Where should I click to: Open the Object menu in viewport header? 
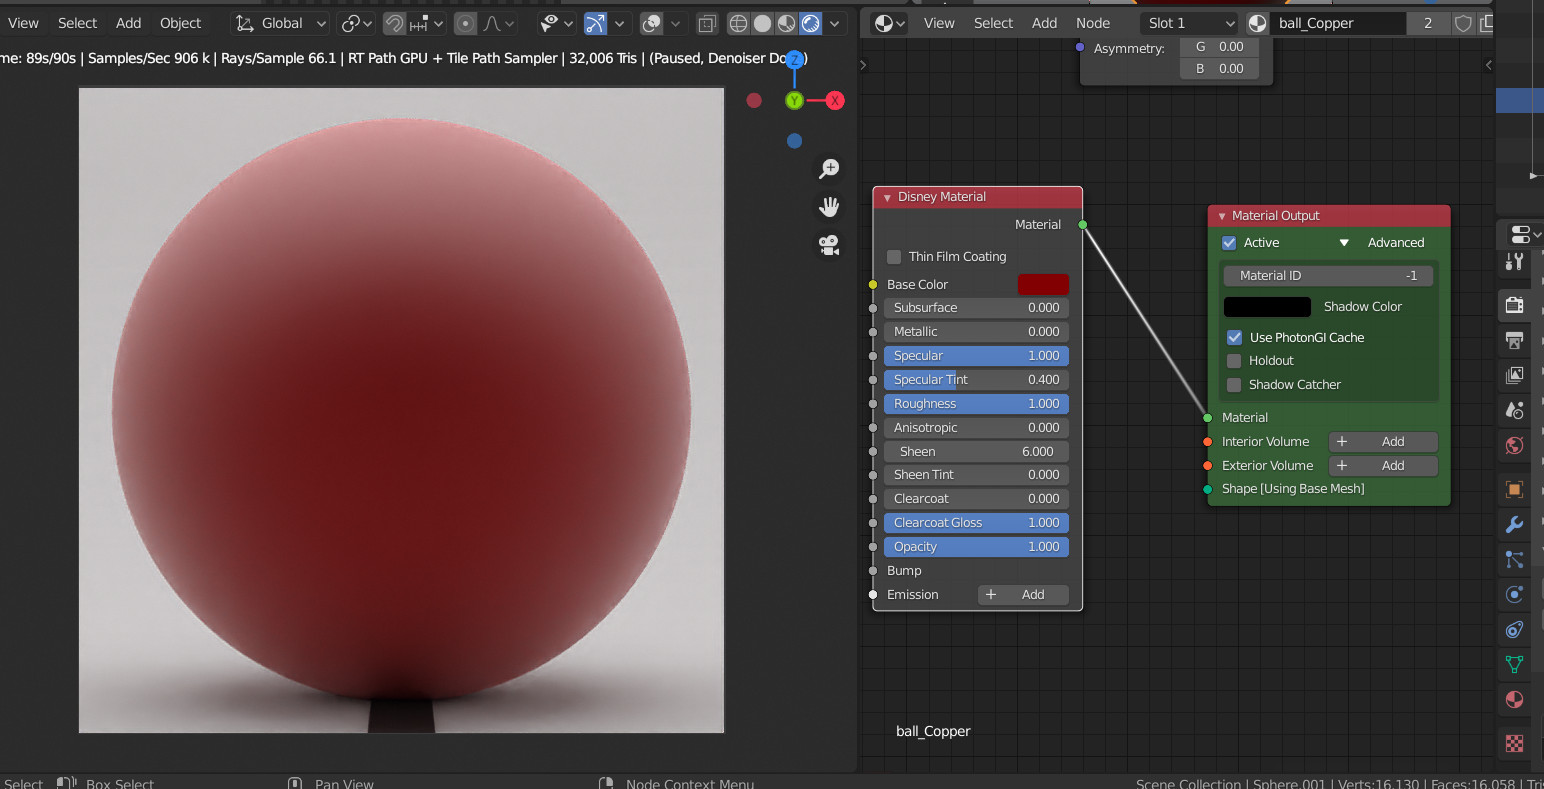(180, 23)
